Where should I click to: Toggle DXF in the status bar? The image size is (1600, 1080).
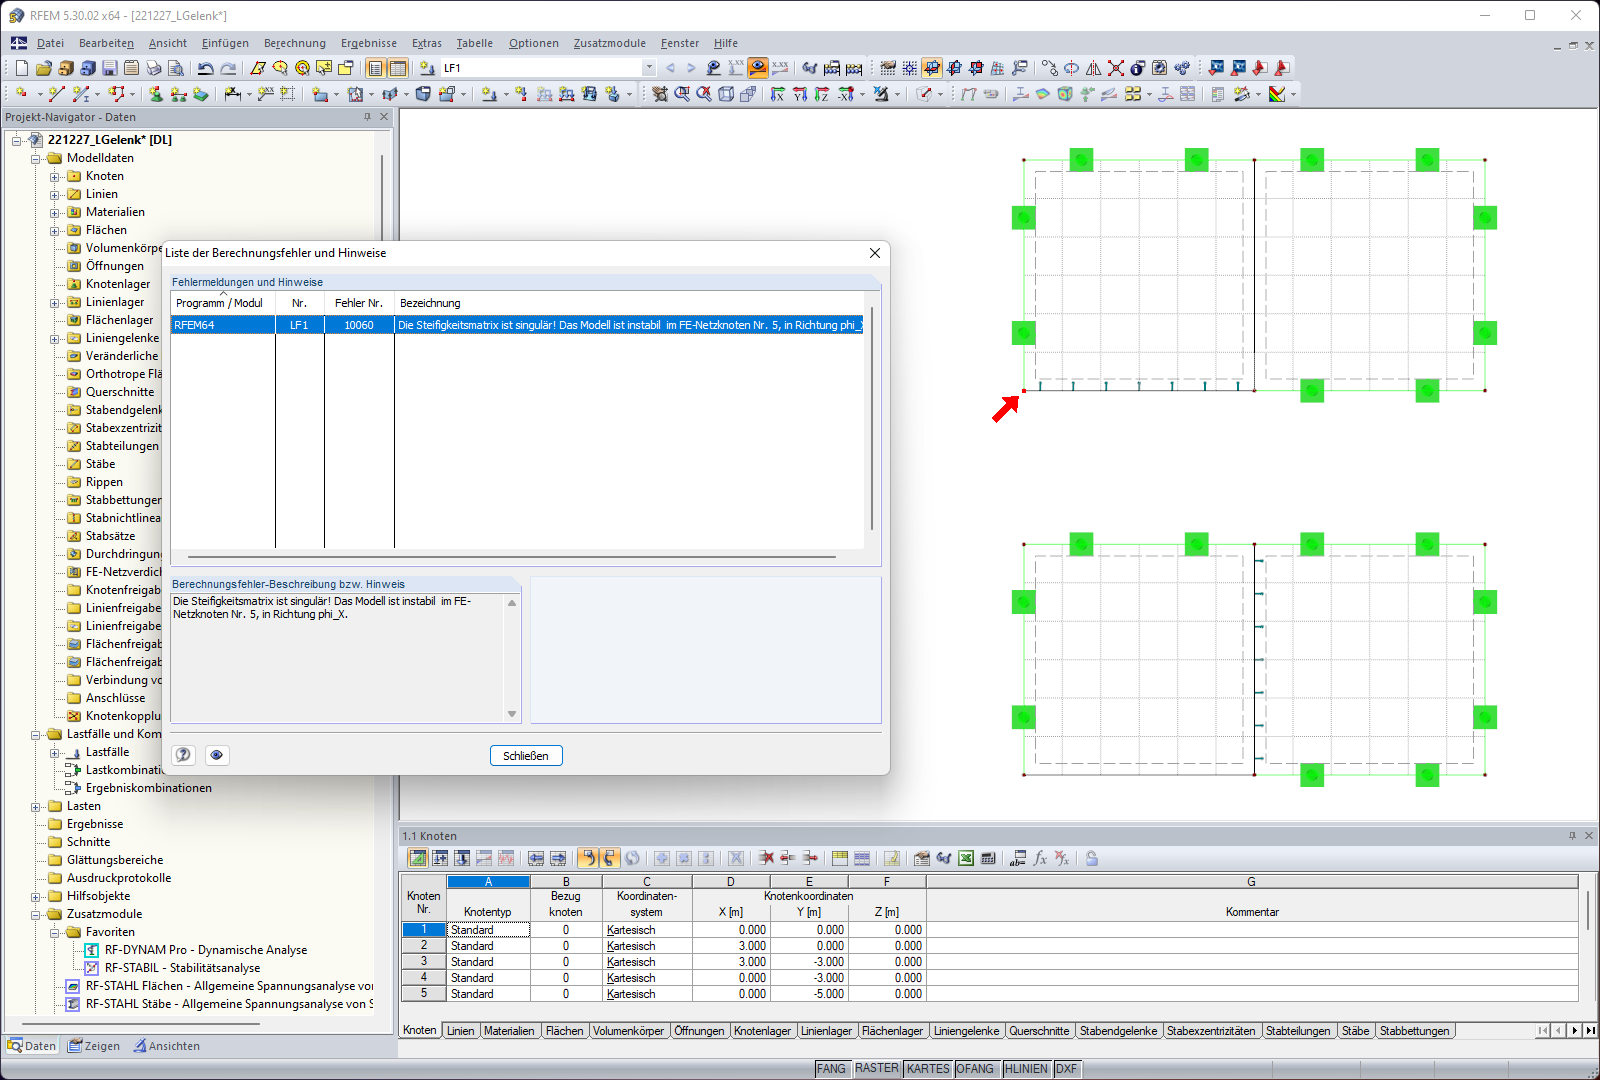coord(1067,1069)
